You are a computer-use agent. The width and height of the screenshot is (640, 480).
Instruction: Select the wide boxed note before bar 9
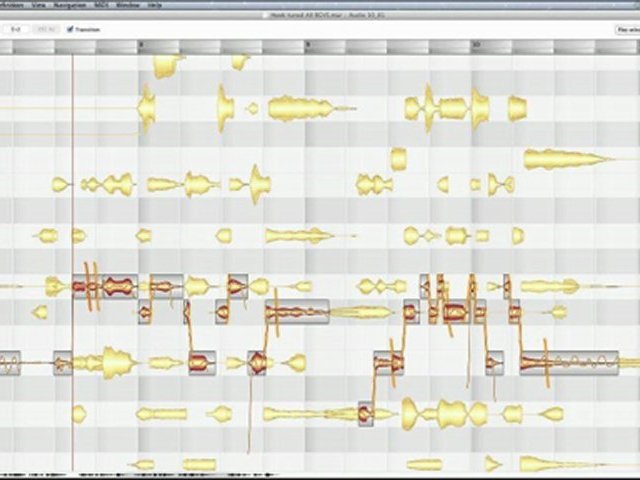click(x=297, y=313)
